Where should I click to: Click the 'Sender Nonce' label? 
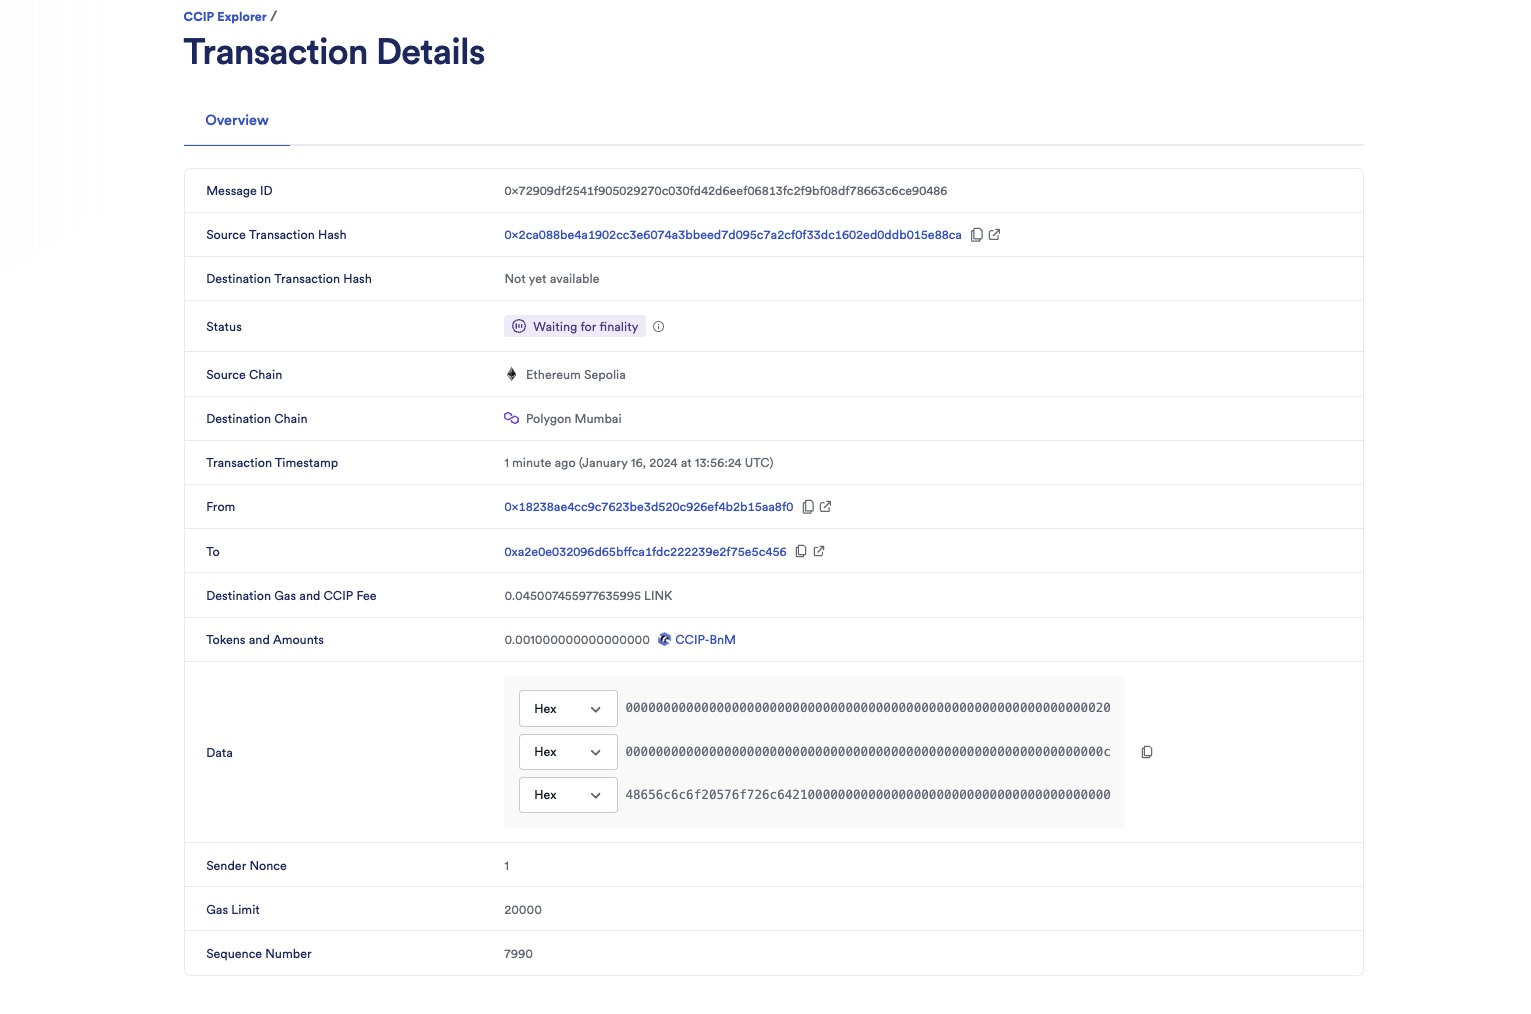[x=246, y=866]
